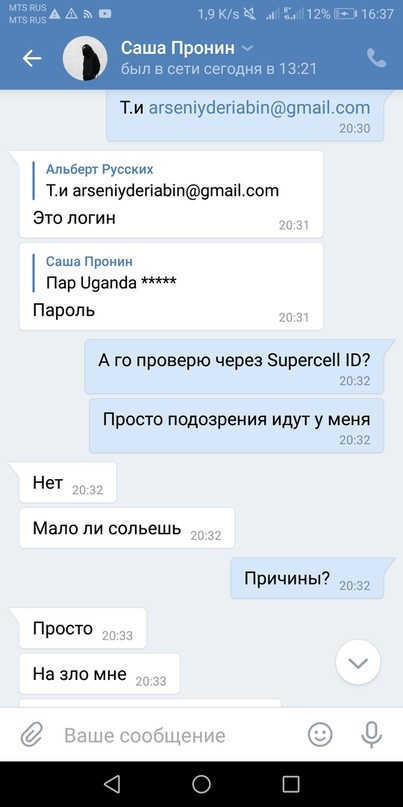Tap the Android home circle button
Viewport: 403px width, 807px height.
pyautogui.click(x=201, y=784)
